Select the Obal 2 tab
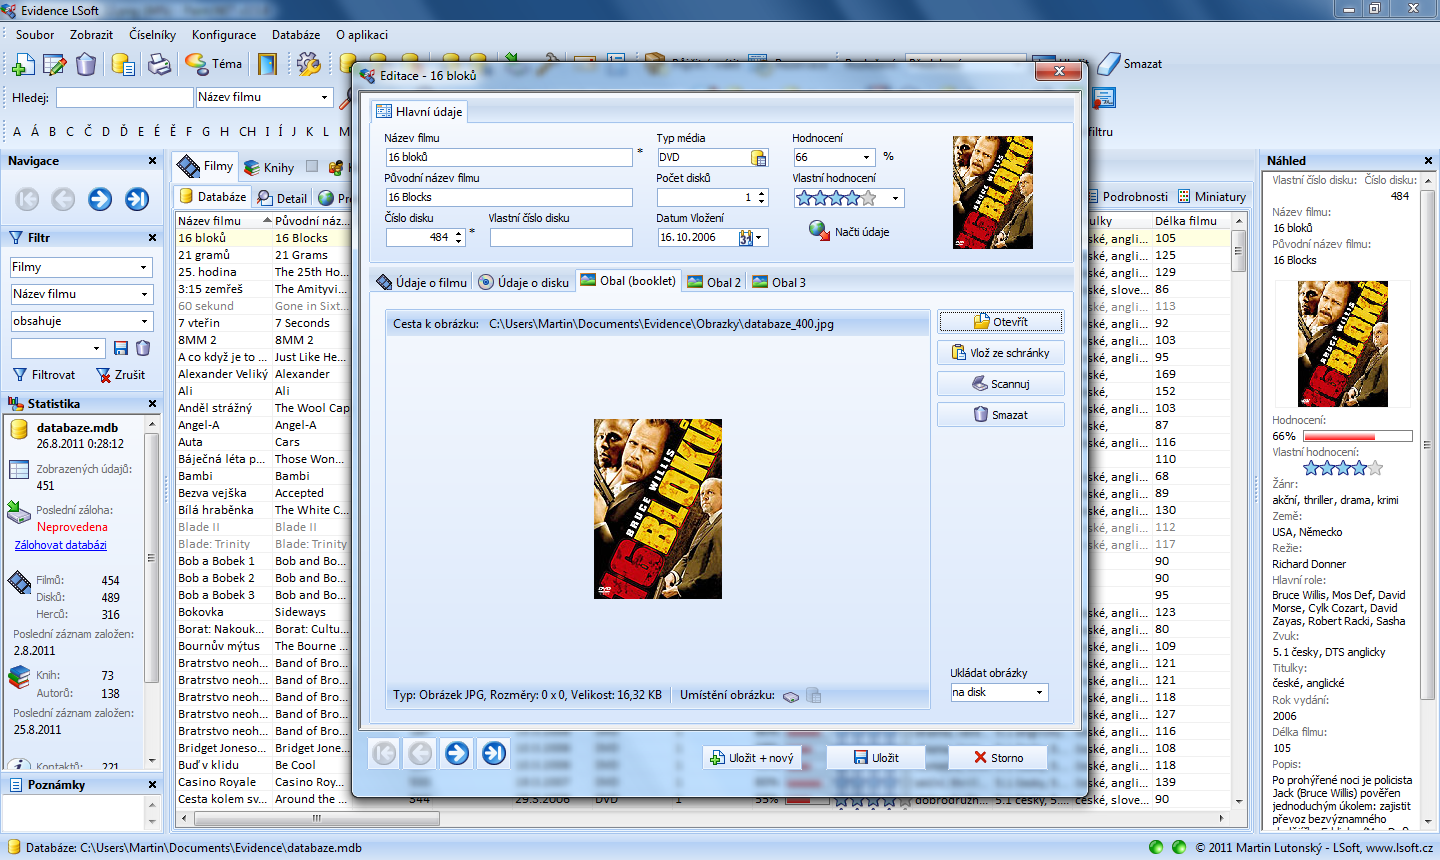This screenshot has width=1440, height=860. (x=715, y=283)
